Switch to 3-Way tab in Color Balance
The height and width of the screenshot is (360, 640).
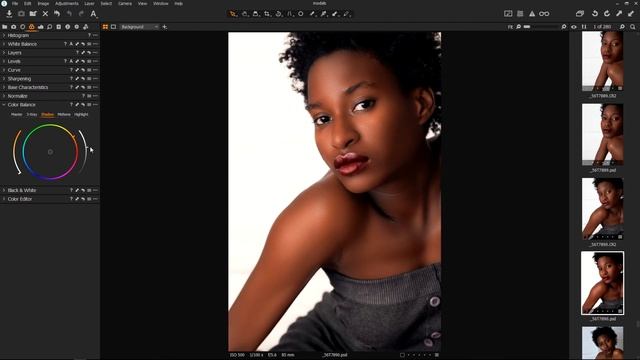point(32,115)
